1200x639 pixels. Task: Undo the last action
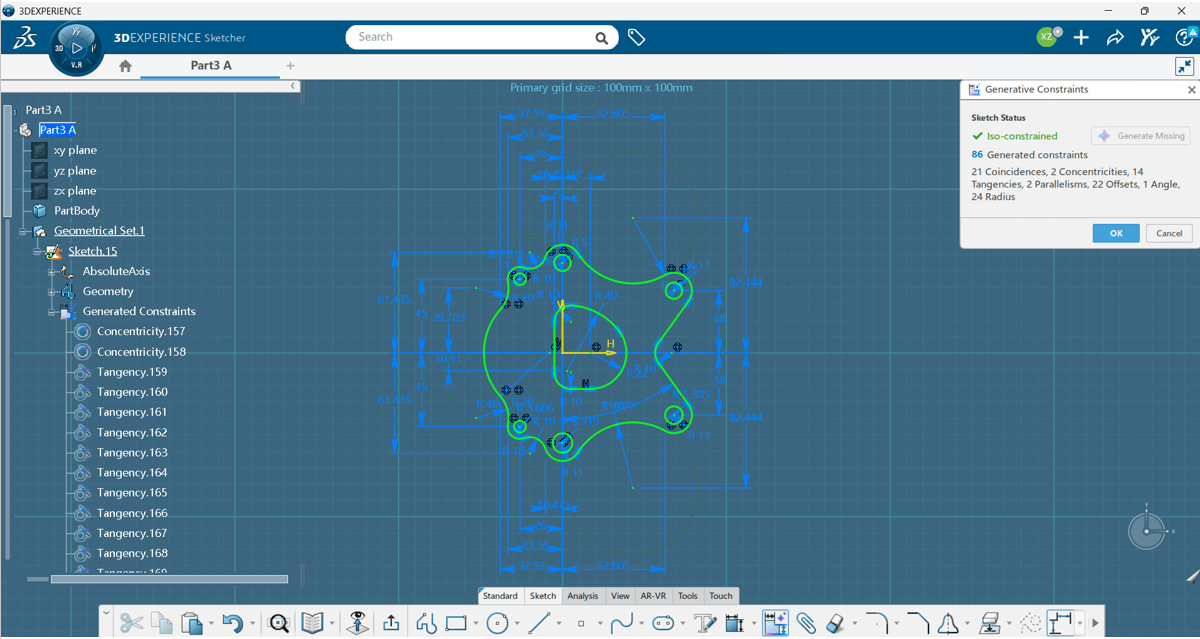coord(232,622)
